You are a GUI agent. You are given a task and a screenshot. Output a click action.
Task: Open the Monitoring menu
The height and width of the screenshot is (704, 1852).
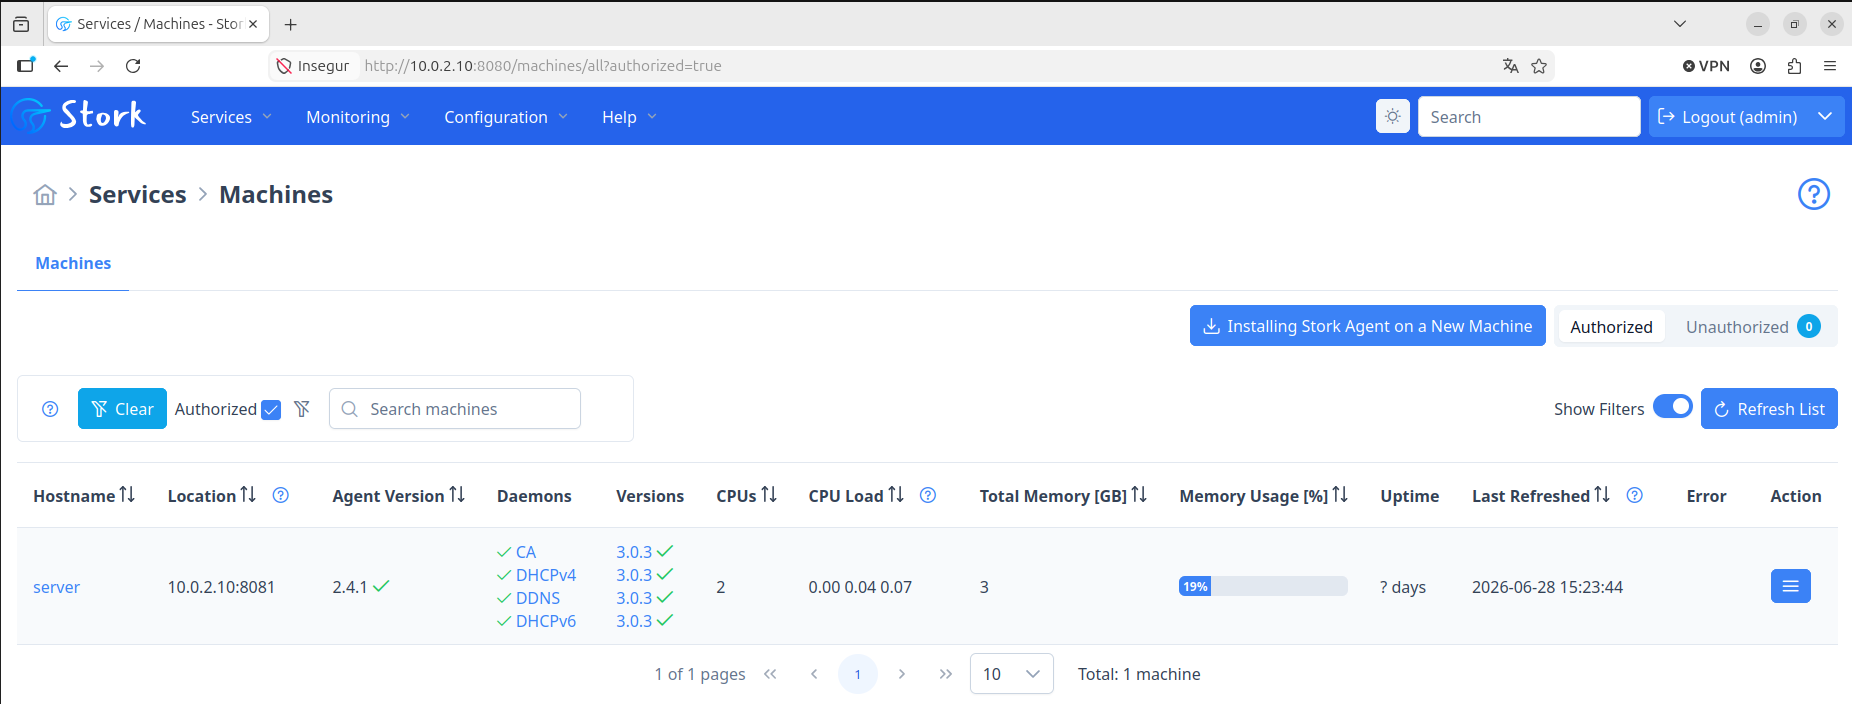click(x=358, y=117)
